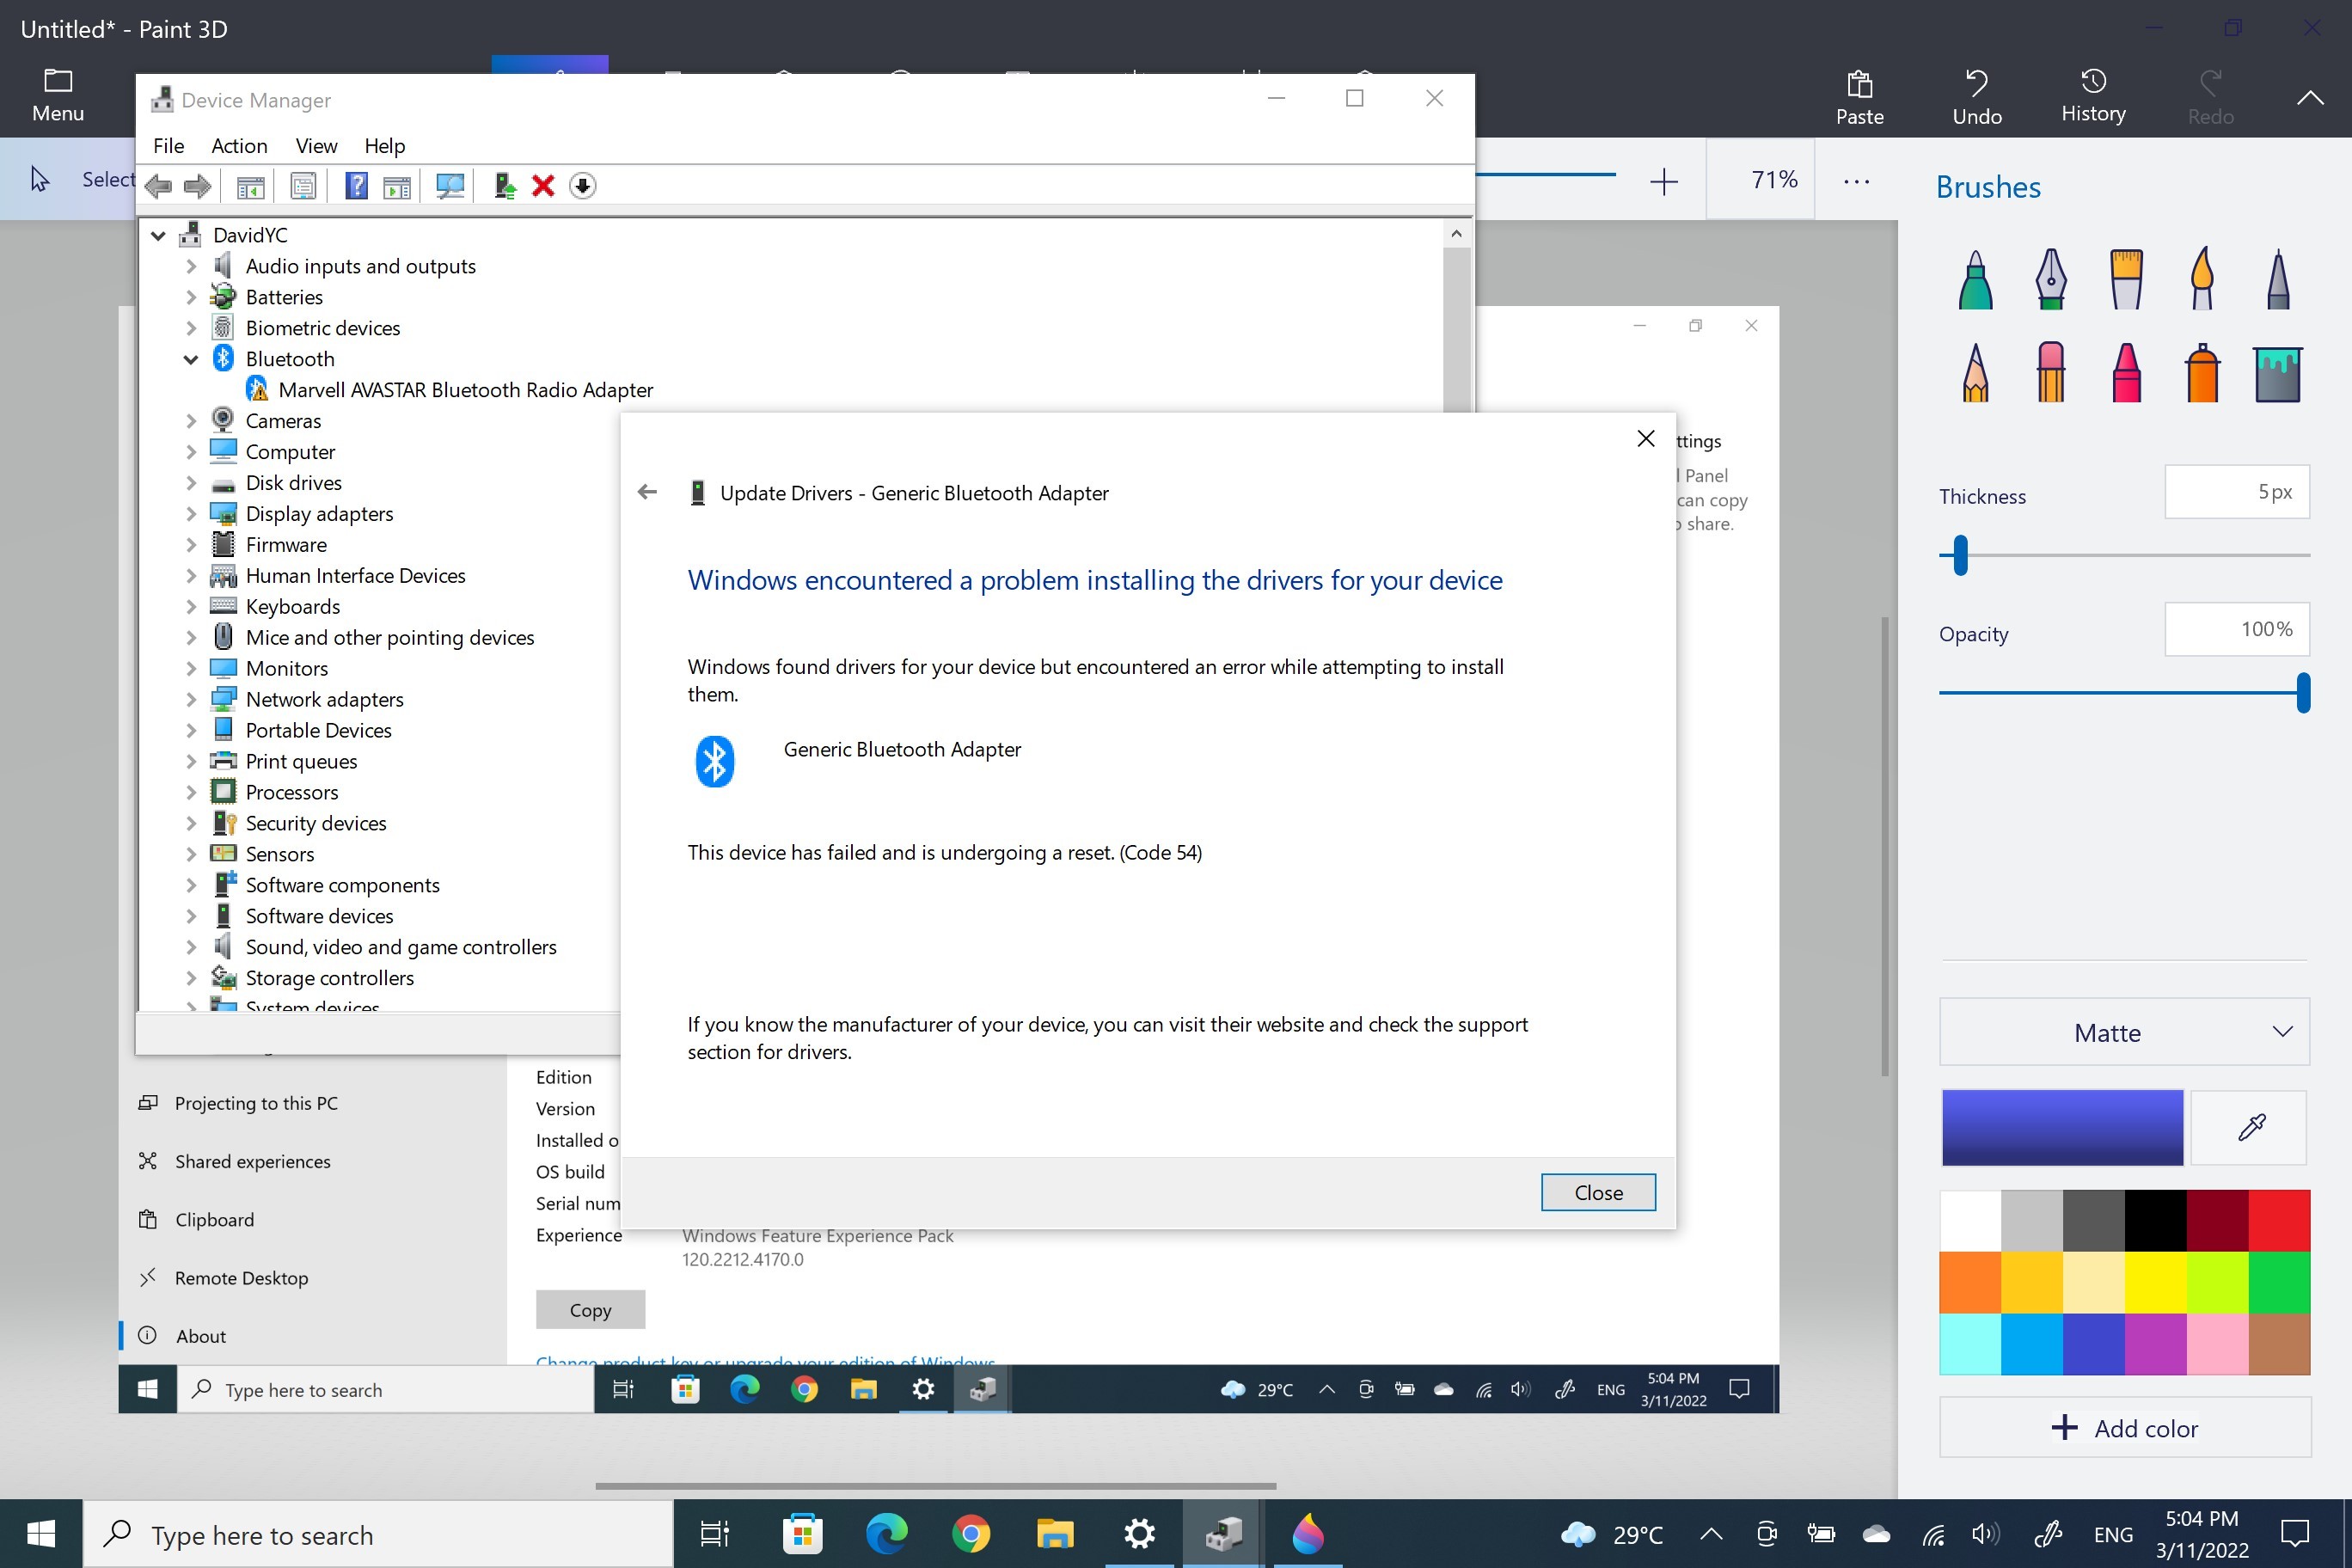Collapse the Bluetooth tree node
This screenshot has height=1568, width=2352.
pyautogui.click(x=190, y=359)
